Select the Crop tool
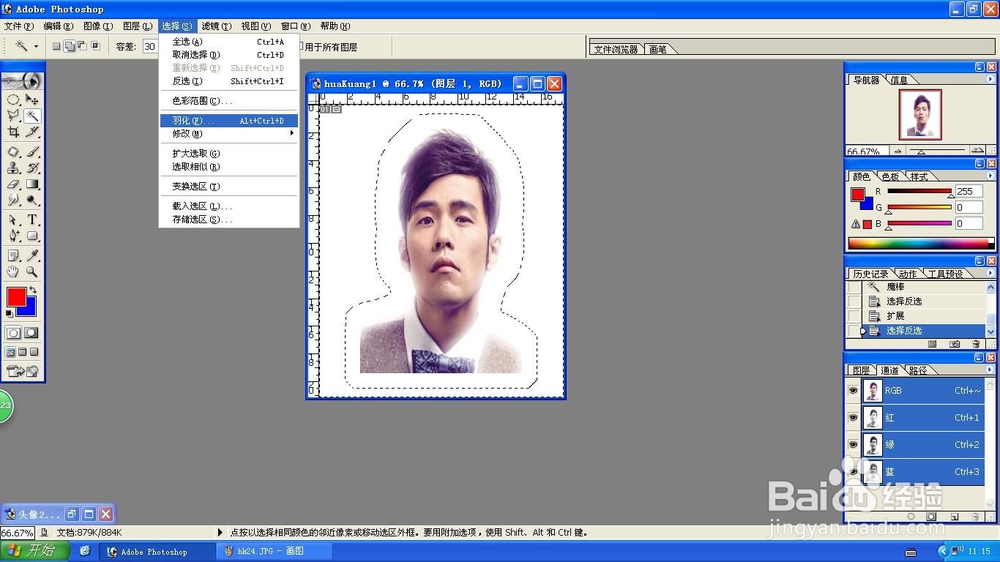 point(13,131)
